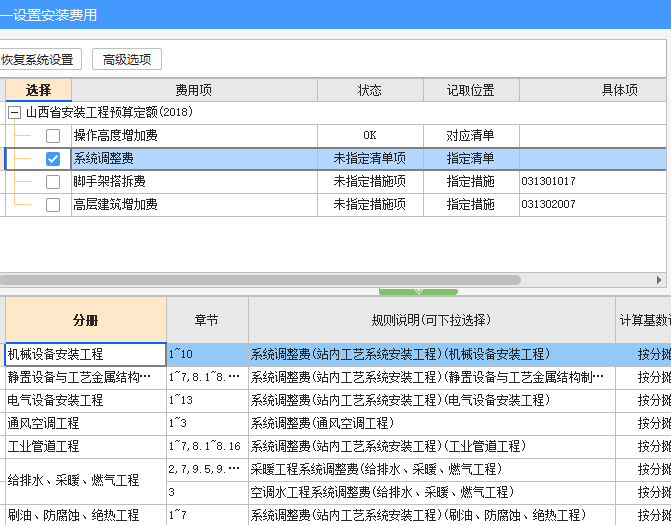Select the 给排水、采暖、燃气工程 cell
The width and height of the screenshot is (671, 525).
point(86,481)
